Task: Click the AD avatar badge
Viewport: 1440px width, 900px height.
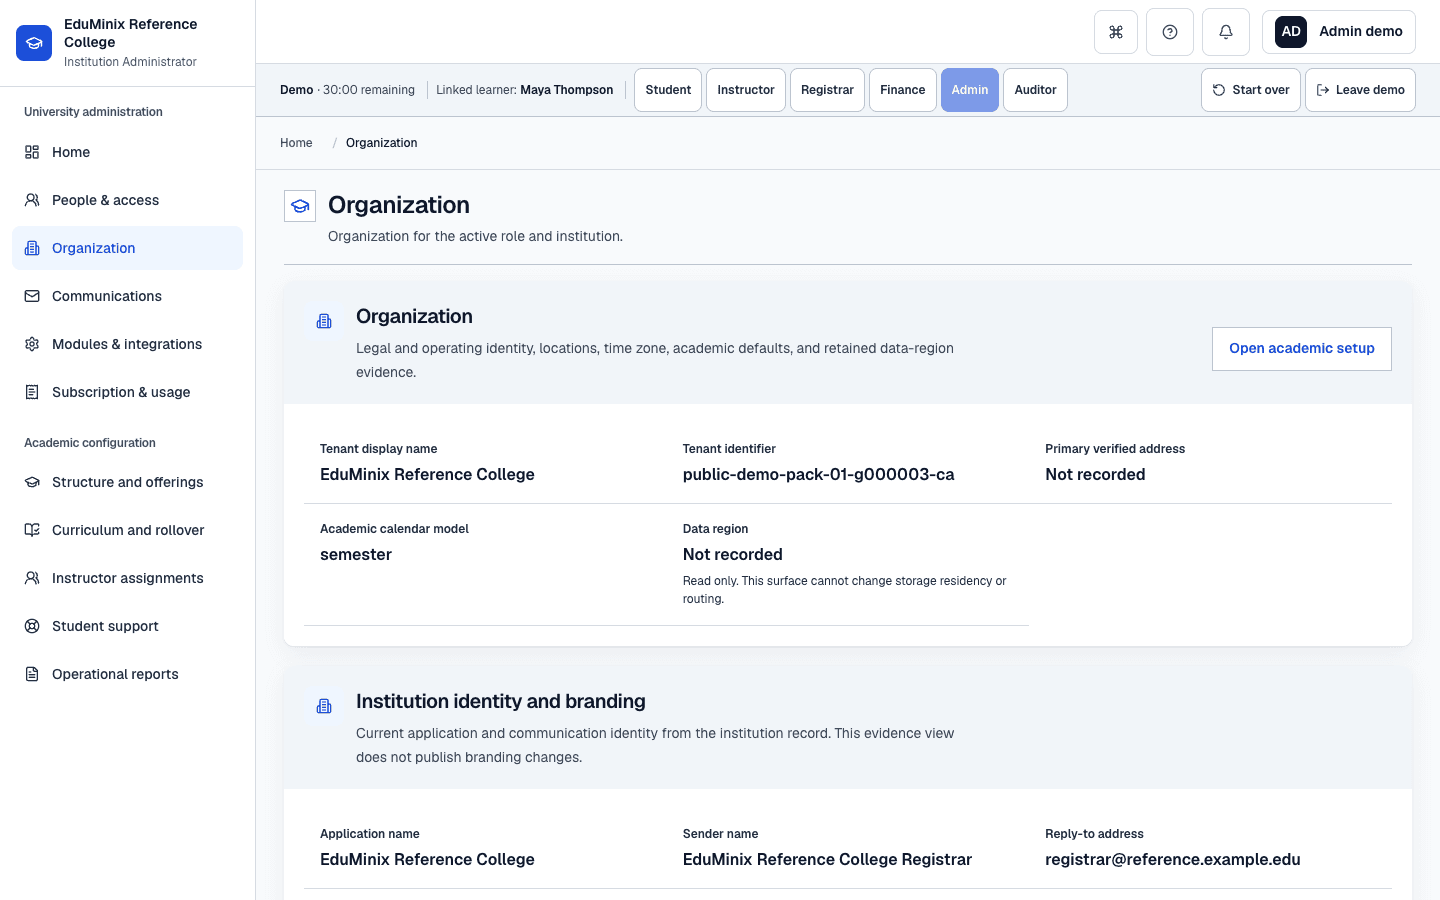Action: pyautogui.click(x=1291, y=32)
